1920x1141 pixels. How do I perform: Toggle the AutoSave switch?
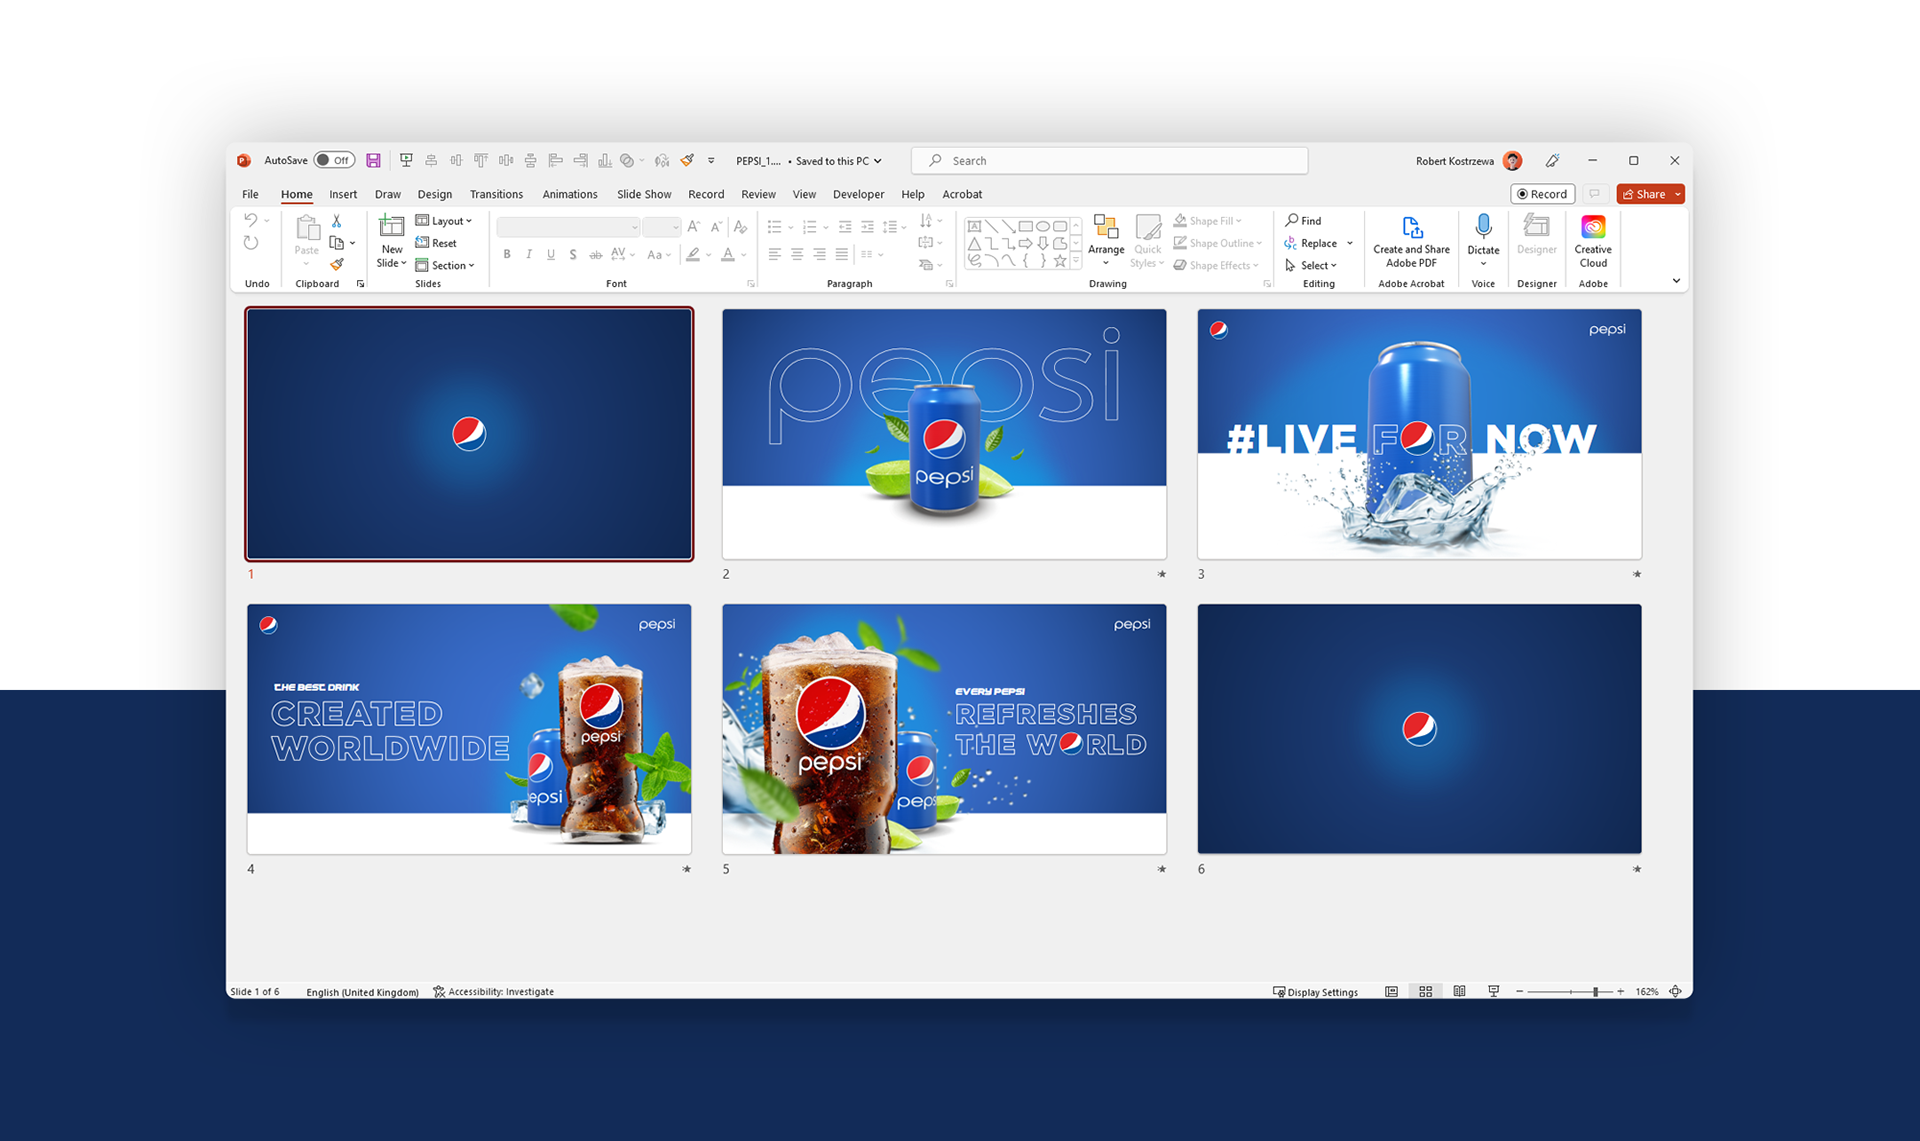333,160
